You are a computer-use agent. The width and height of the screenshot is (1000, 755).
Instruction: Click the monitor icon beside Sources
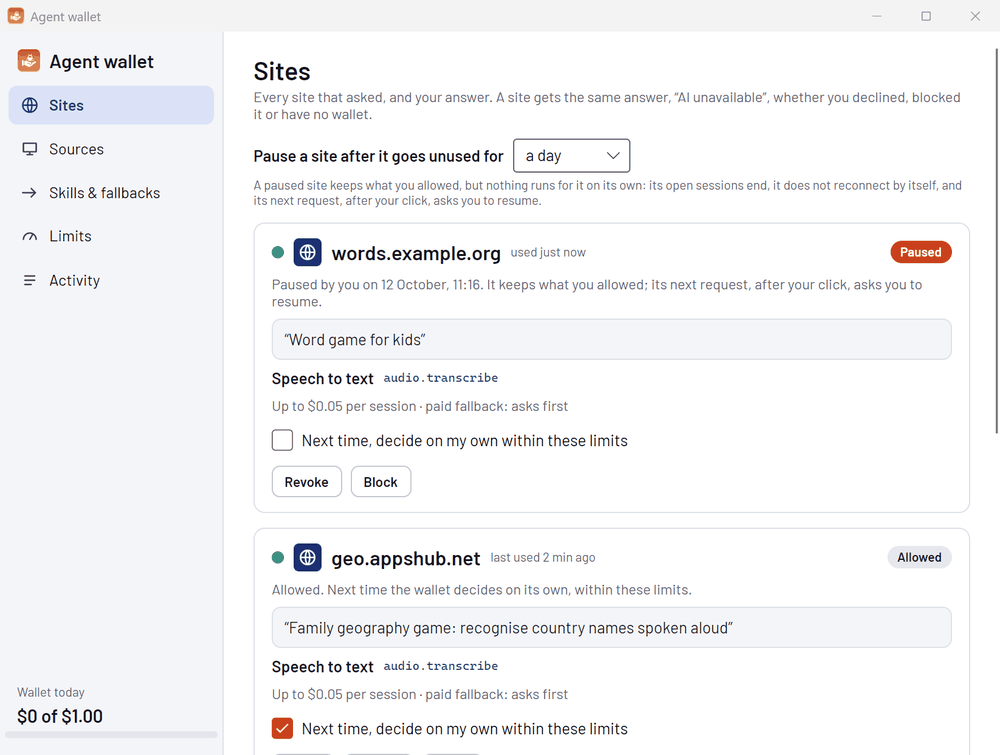[29, 149]
